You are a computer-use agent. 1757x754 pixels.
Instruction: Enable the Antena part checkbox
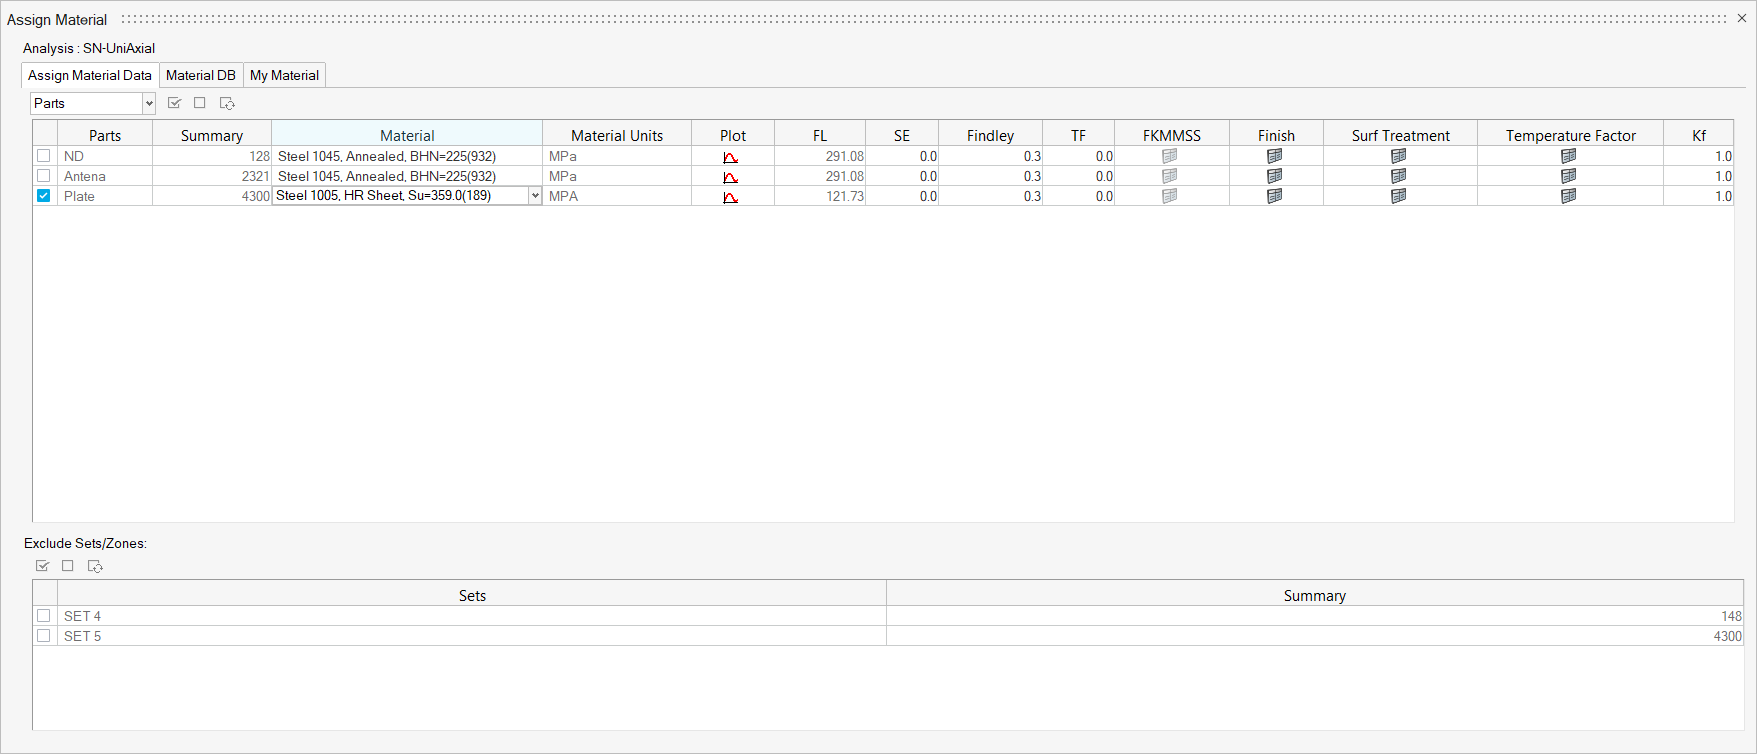click(44, 176)
